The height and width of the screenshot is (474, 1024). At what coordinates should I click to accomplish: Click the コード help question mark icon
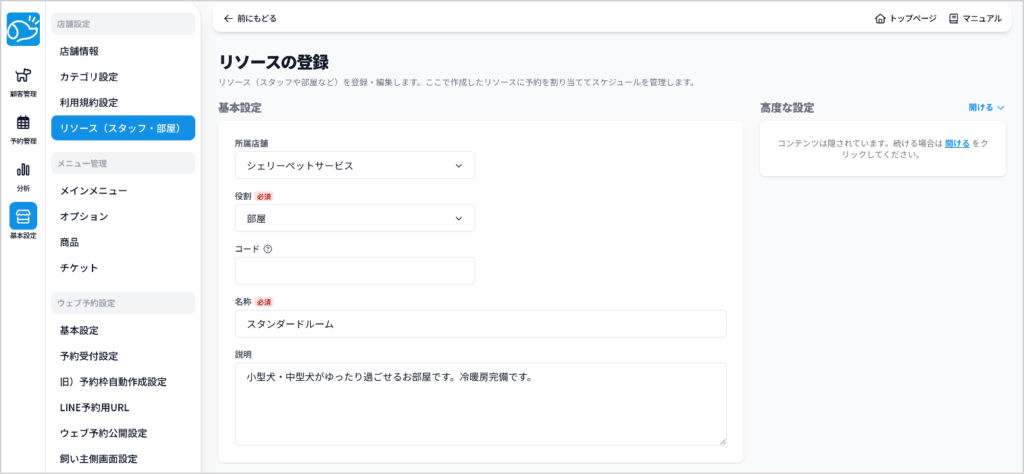point(268,249)
